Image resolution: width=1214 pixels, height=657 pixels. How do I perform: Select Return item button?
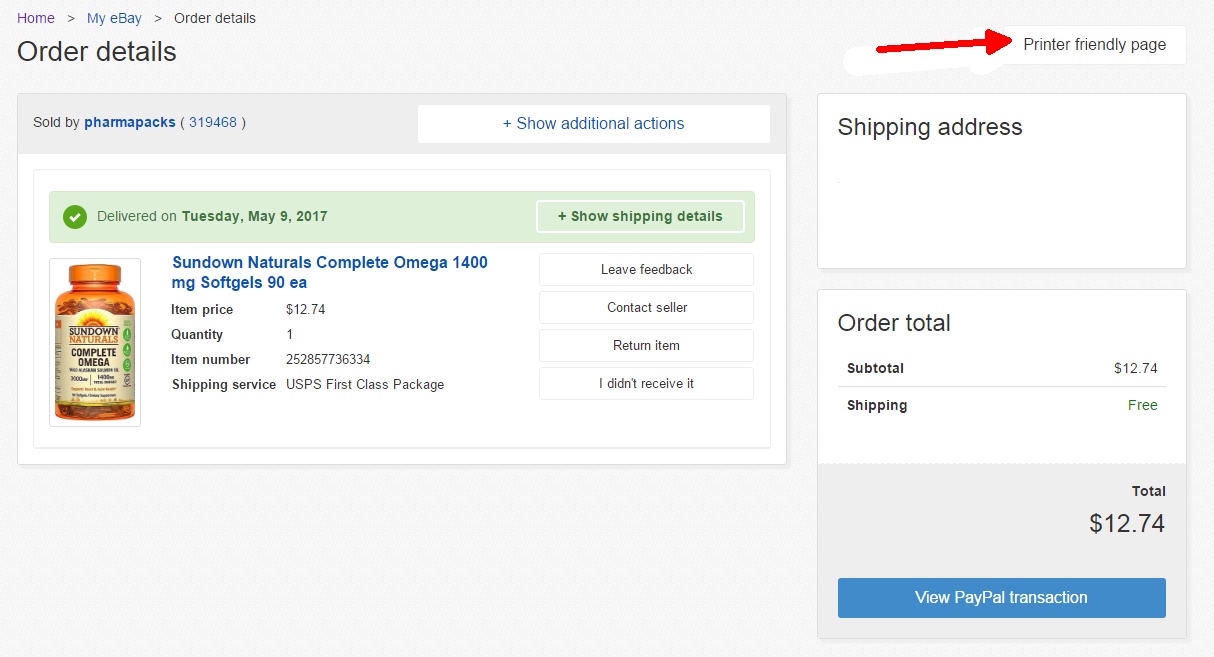(646, 346)
